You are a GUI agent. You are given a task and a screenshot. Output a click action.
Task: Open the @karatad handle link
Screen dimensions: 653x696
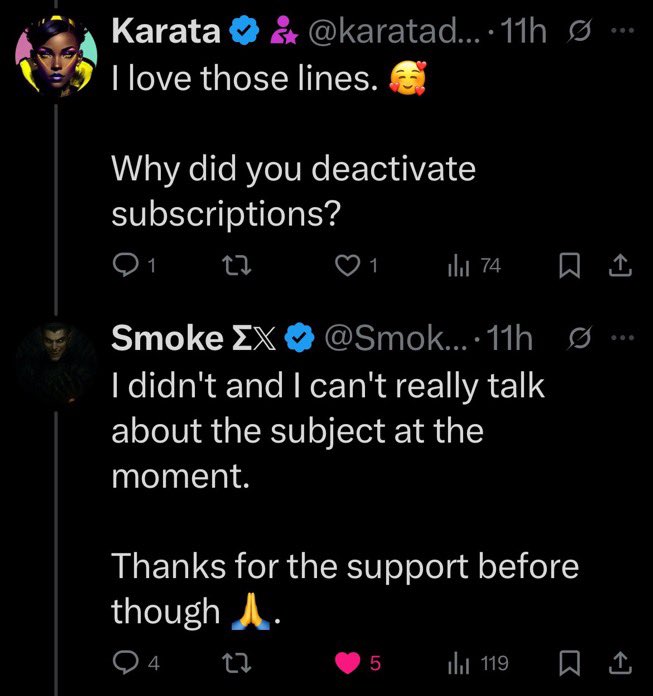tap(397, 31)
